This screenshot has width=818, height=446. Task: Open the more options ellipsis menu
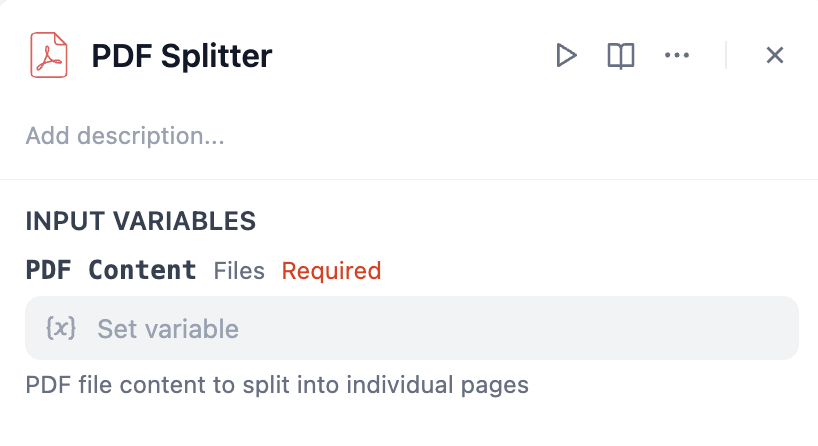pos(677,55)
